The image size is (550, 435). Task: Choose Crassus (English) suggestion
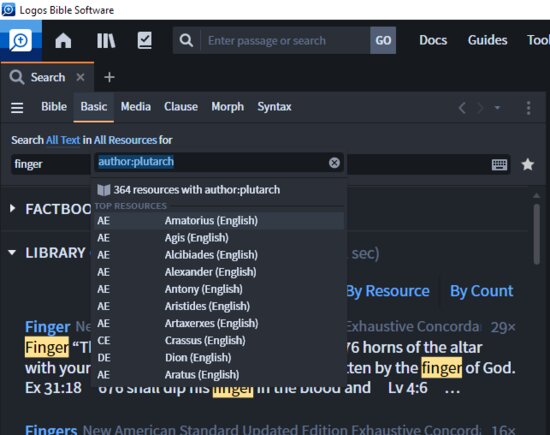coord(219,341)
